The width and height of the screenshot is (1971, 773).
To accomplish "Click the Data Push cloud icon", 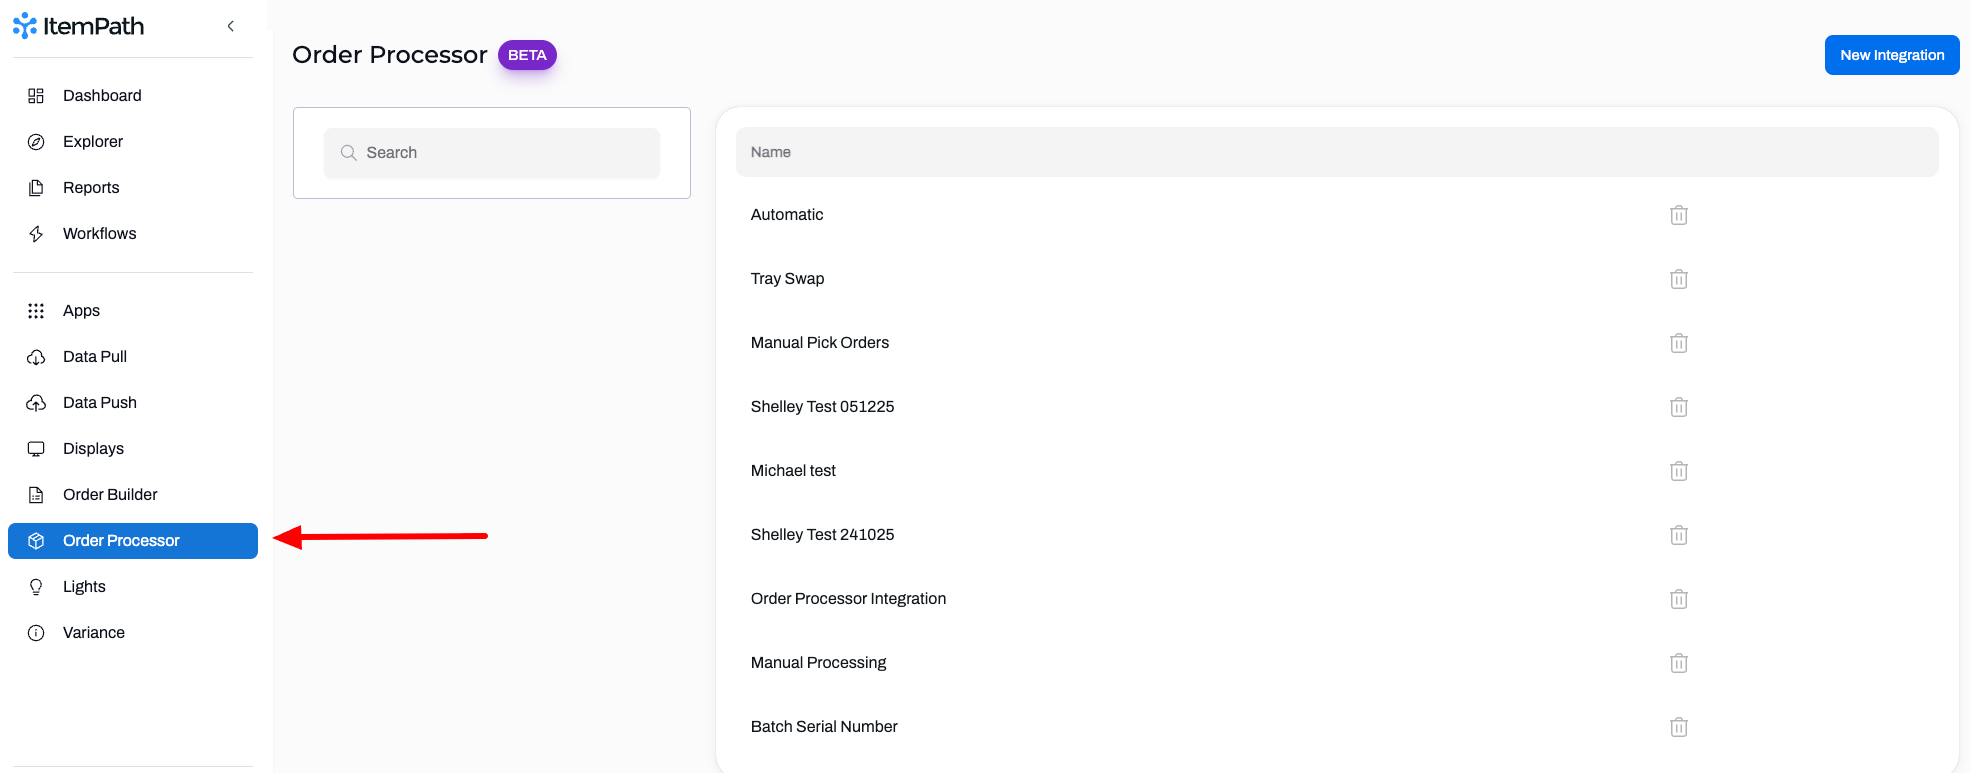I will pyautogui.click(x=36, y=403).
